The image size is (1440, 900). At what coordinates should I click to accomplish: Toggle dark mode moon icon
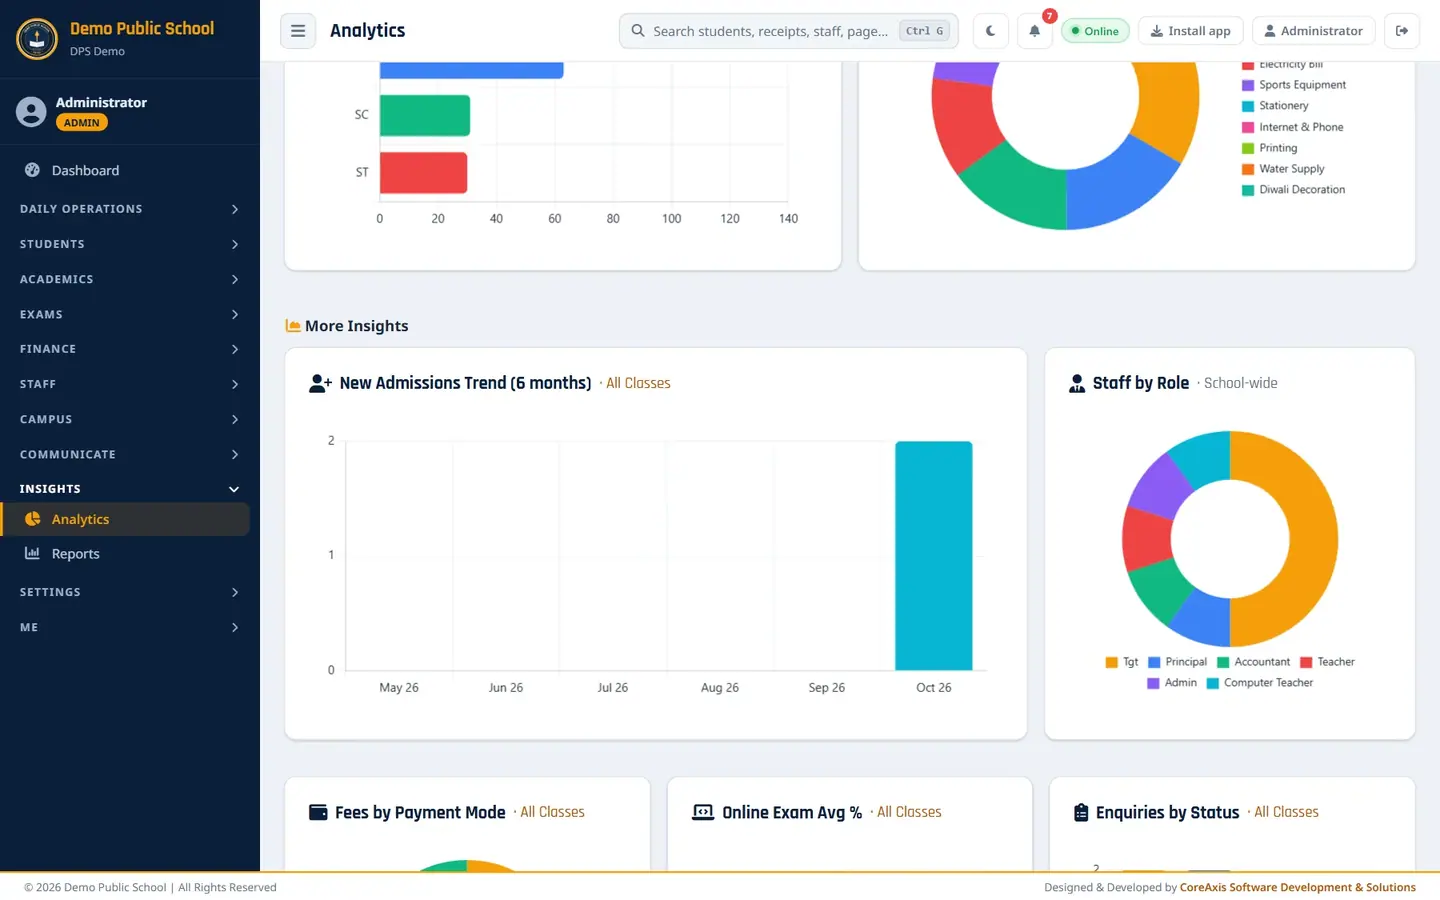click(990, 31)
